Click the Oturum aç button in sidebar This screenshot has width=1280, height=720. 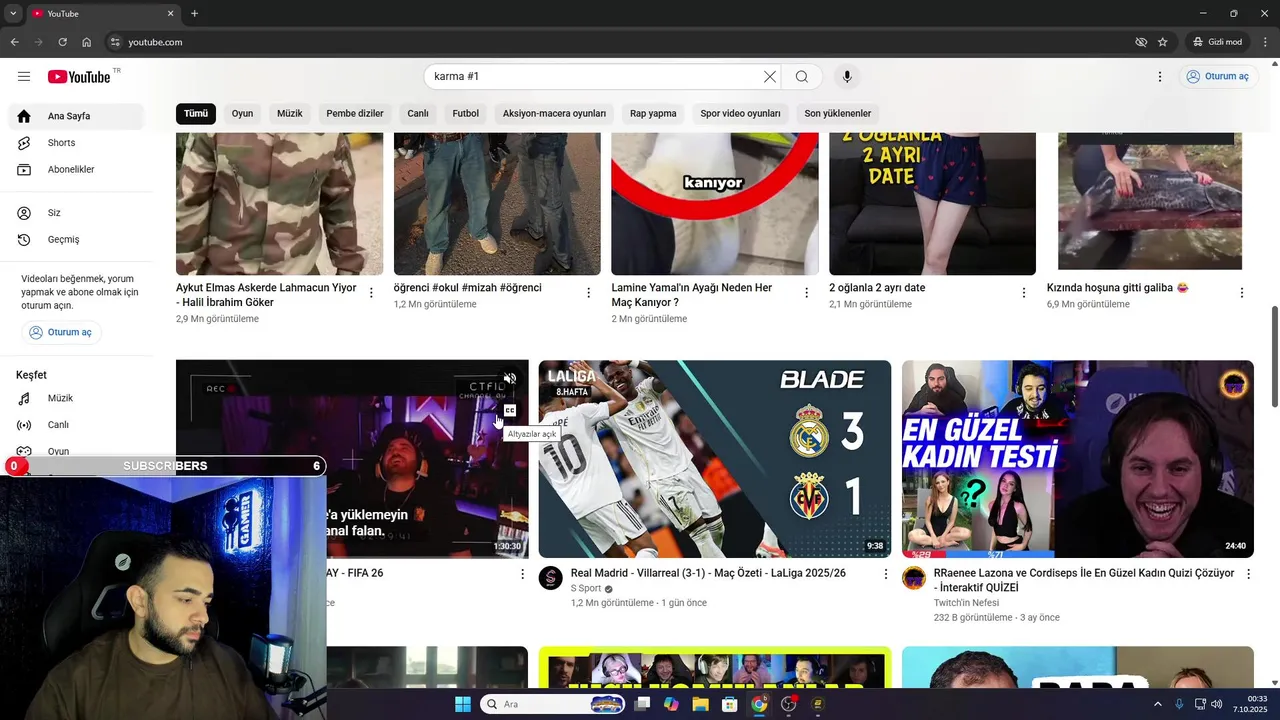click(61, 332)
